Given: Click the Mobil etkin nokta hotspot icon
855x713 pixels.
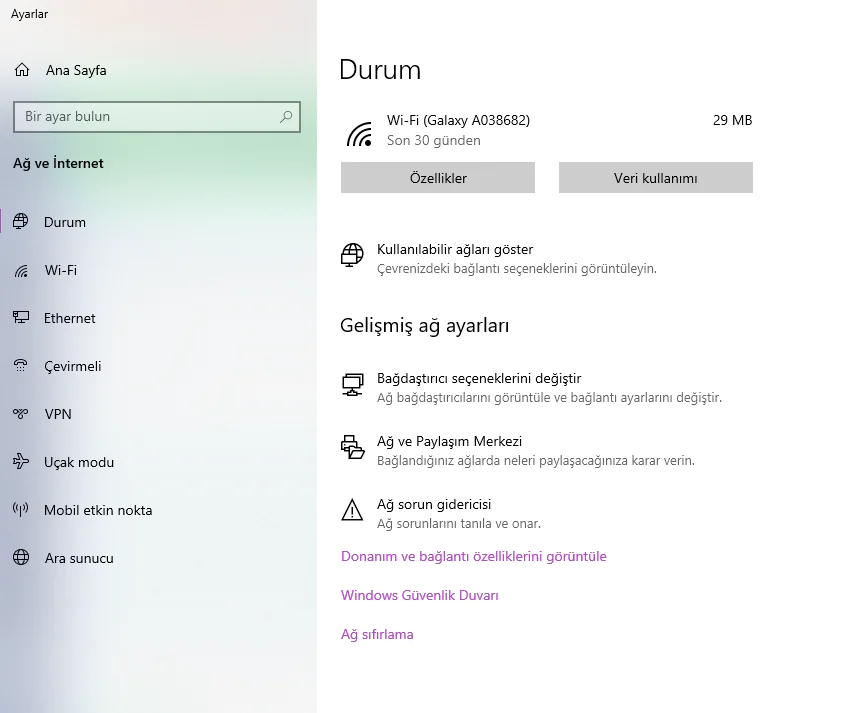Looking at the screenshot, I should click(21, 510).
